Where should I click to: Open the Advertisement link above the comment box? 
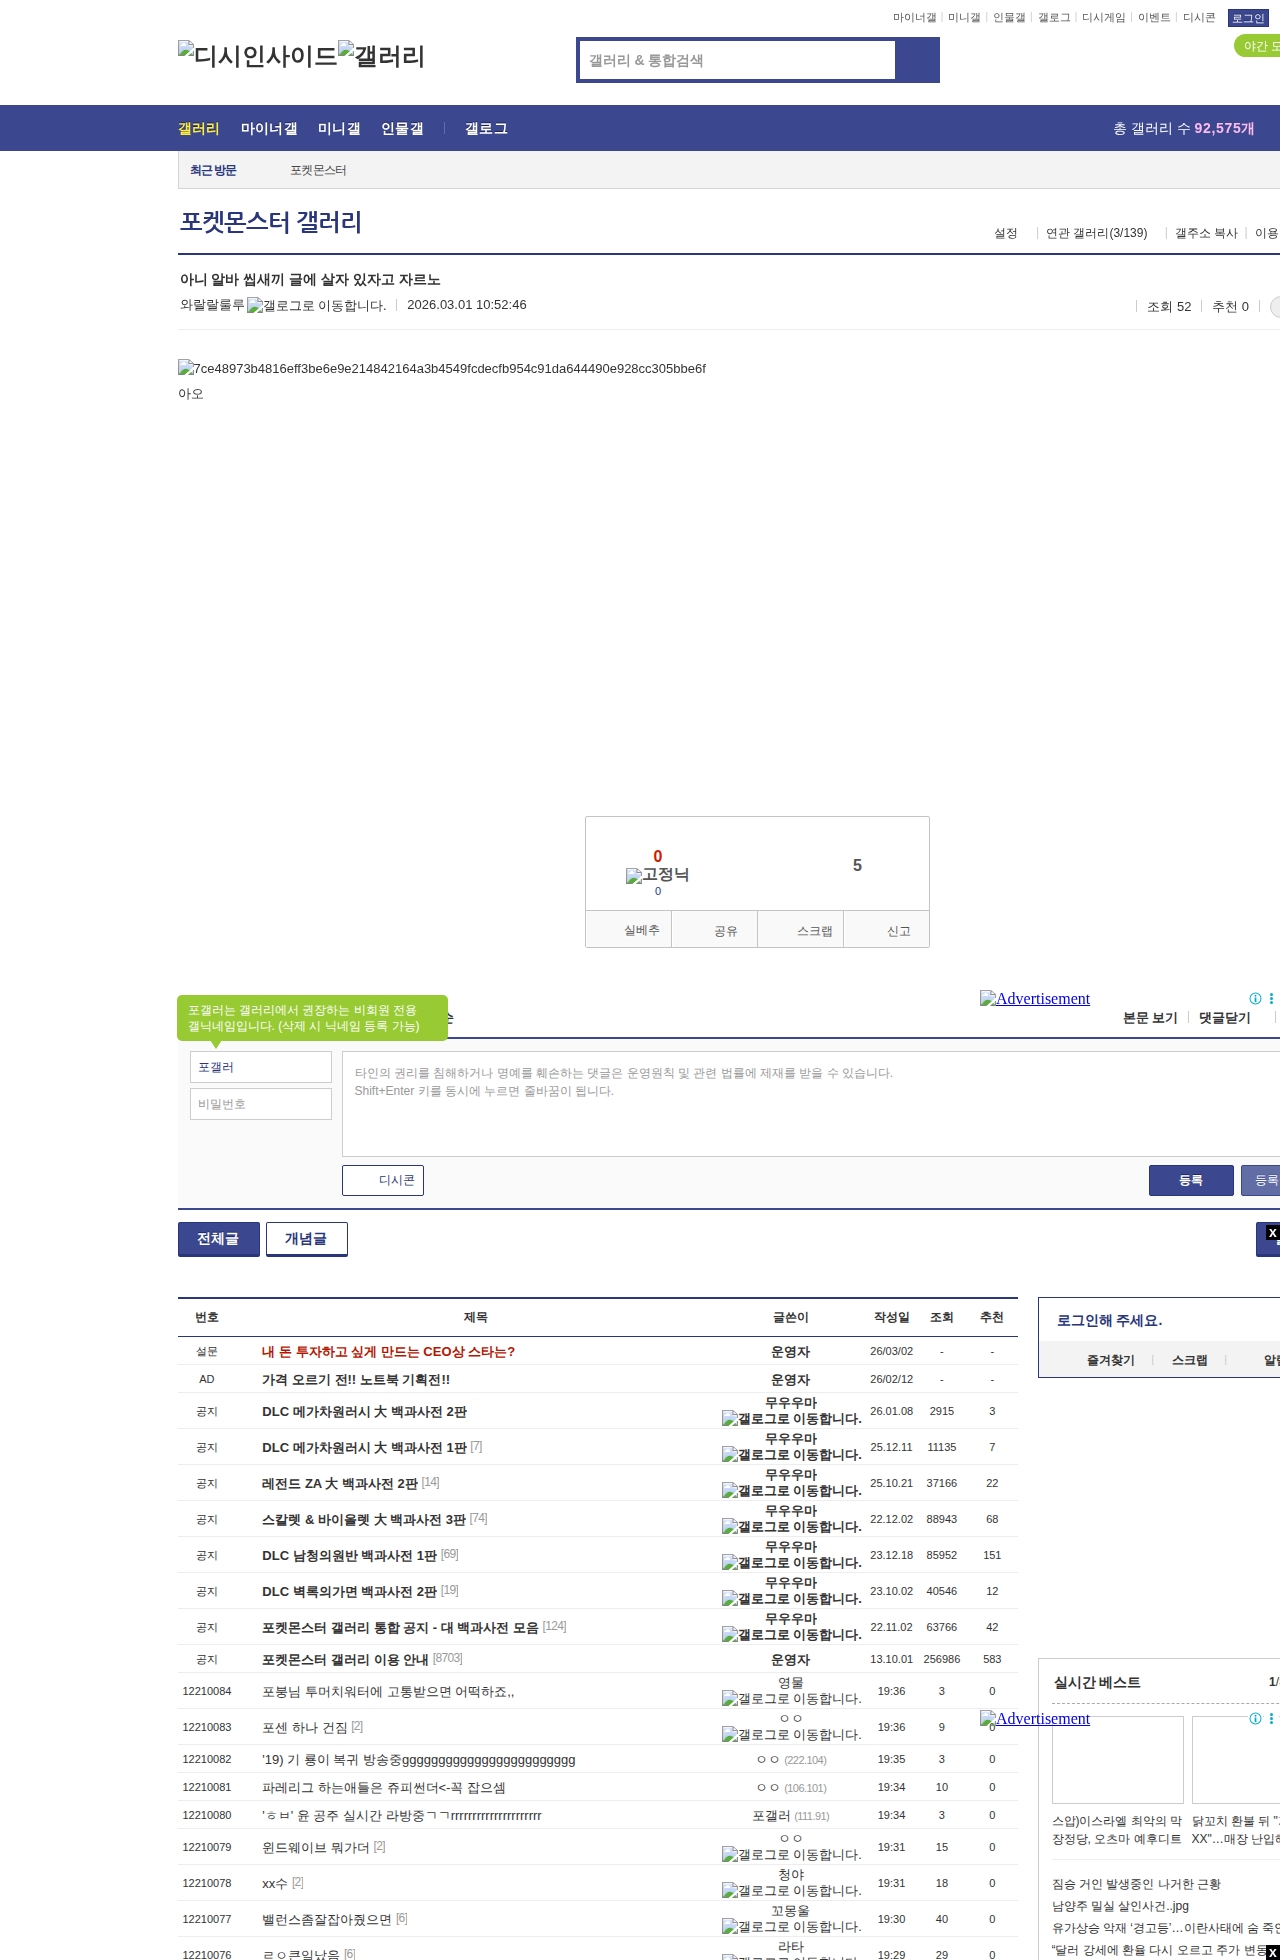pos(1035,999)
